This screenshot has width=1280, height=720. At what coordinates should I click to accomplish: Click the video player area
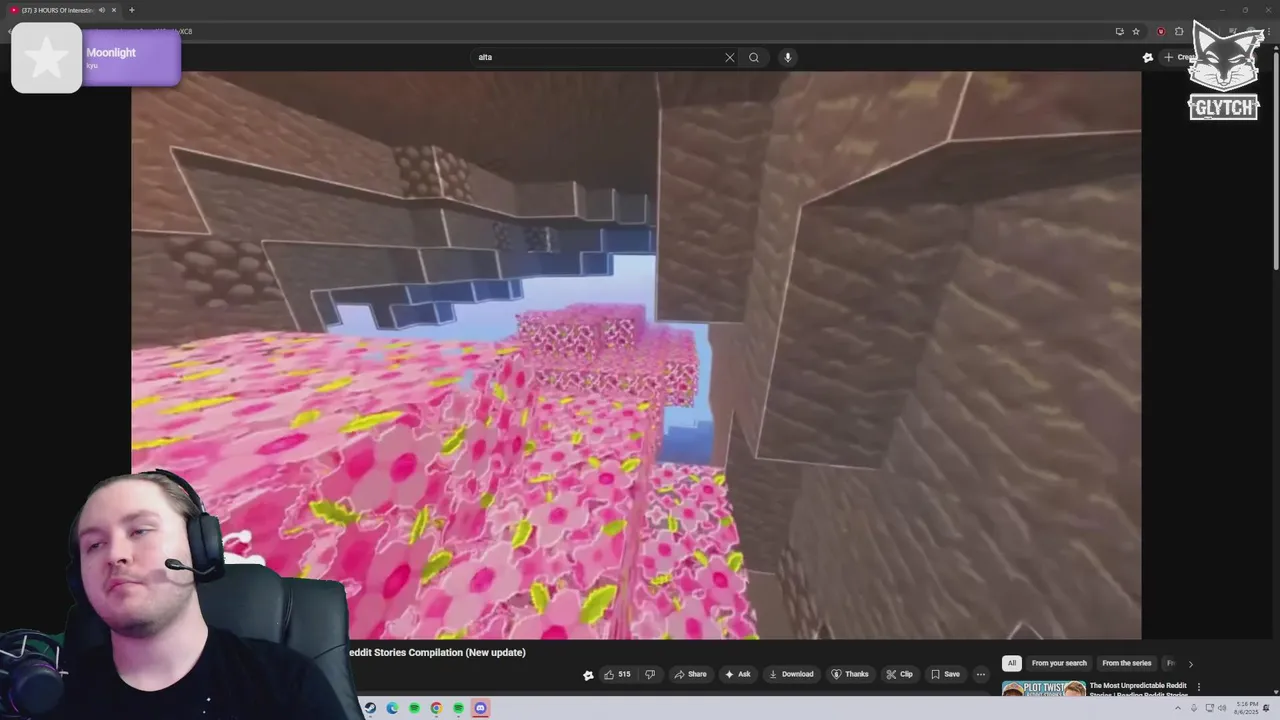tap(636, 355)
